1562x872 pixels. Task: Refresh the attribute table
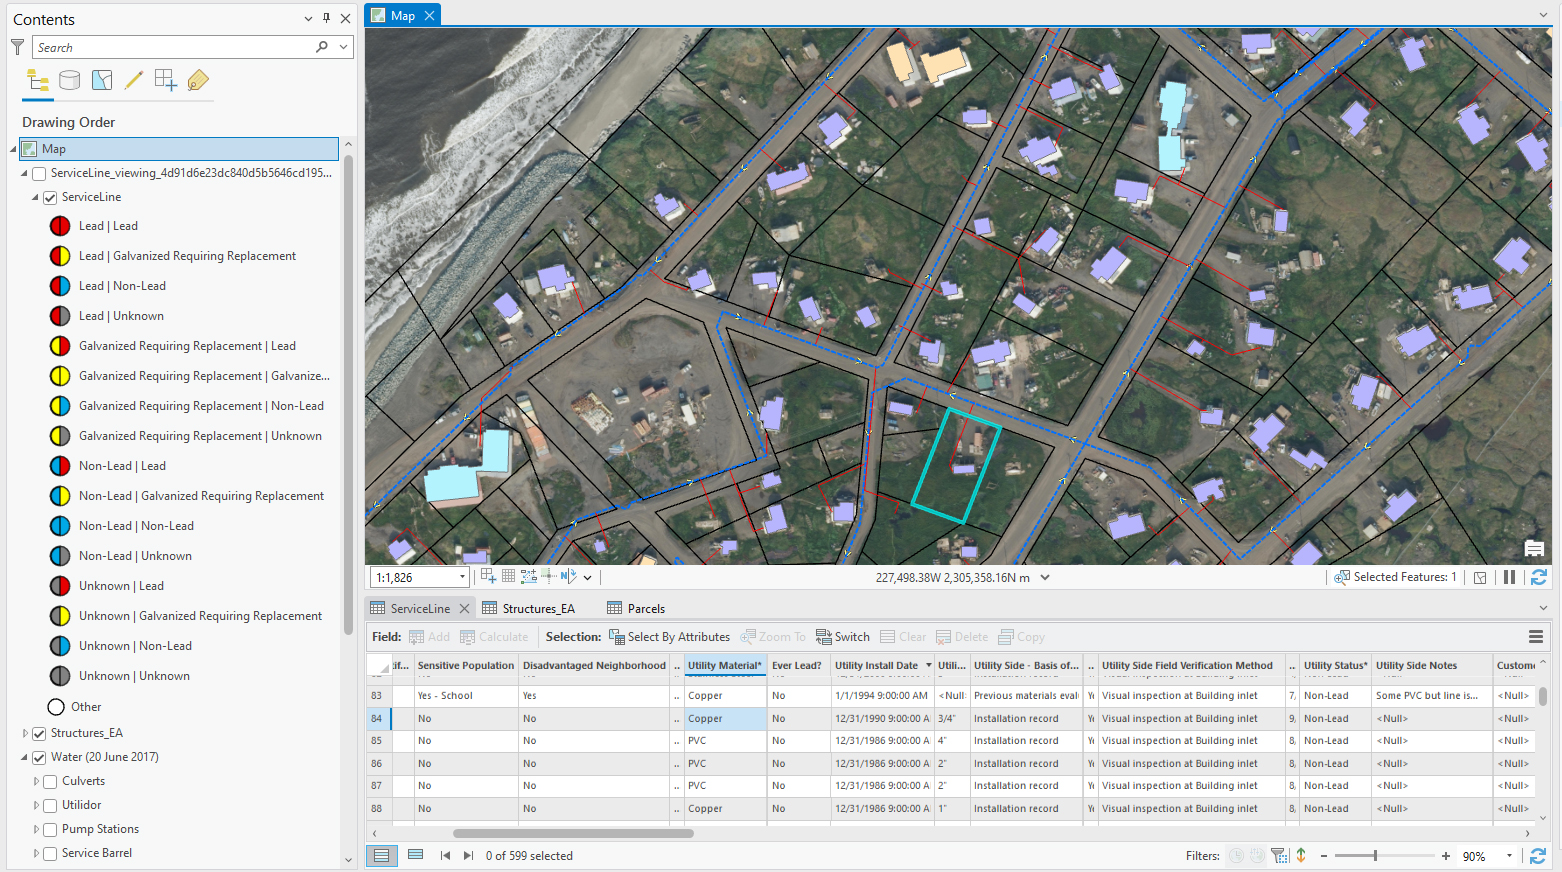point(1538,856)
